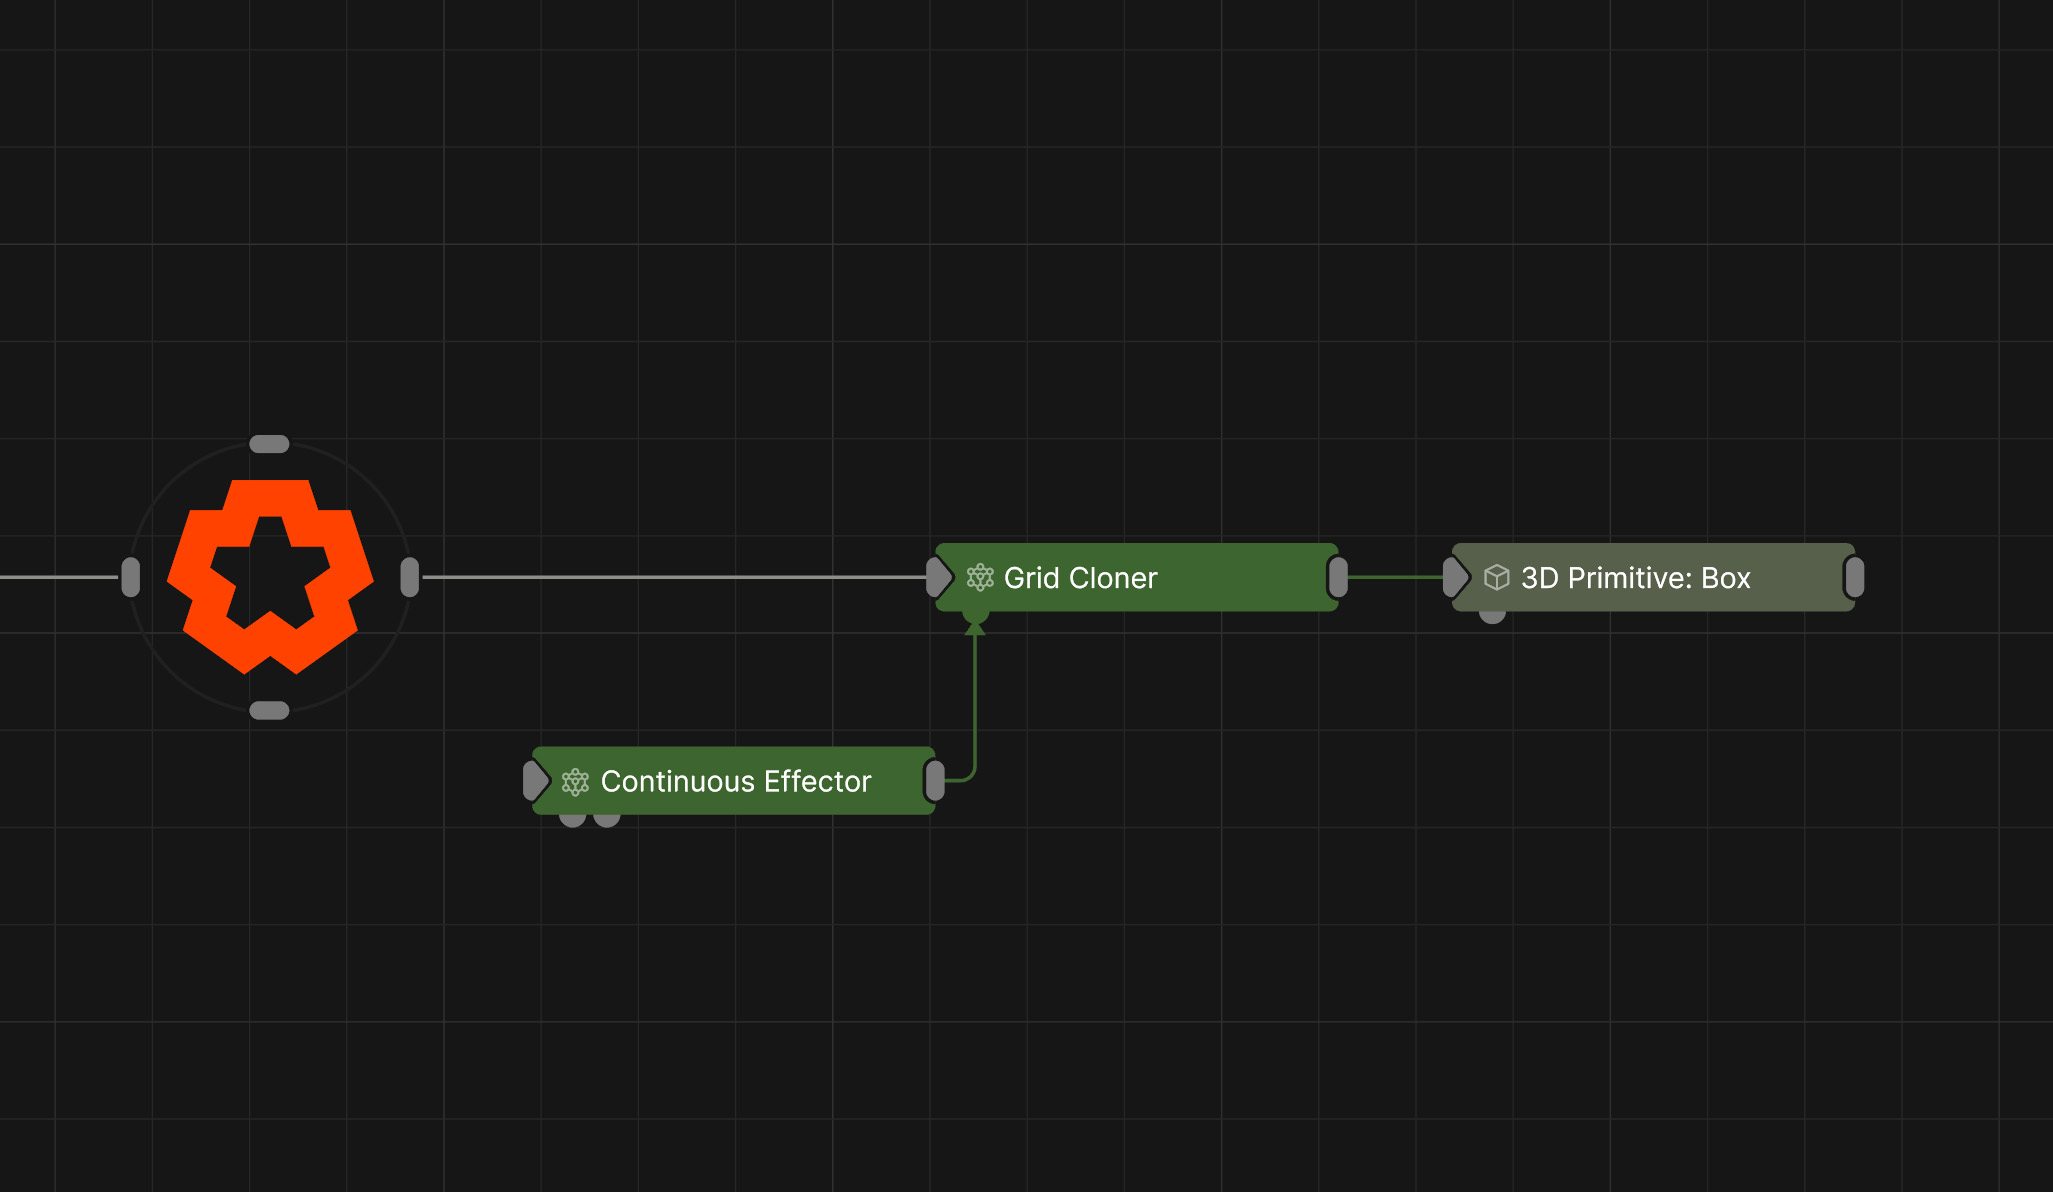Click the Continuous Effector input port
The height and width of the screenshot is (1192, 2053).
click(x=536, y=781)
